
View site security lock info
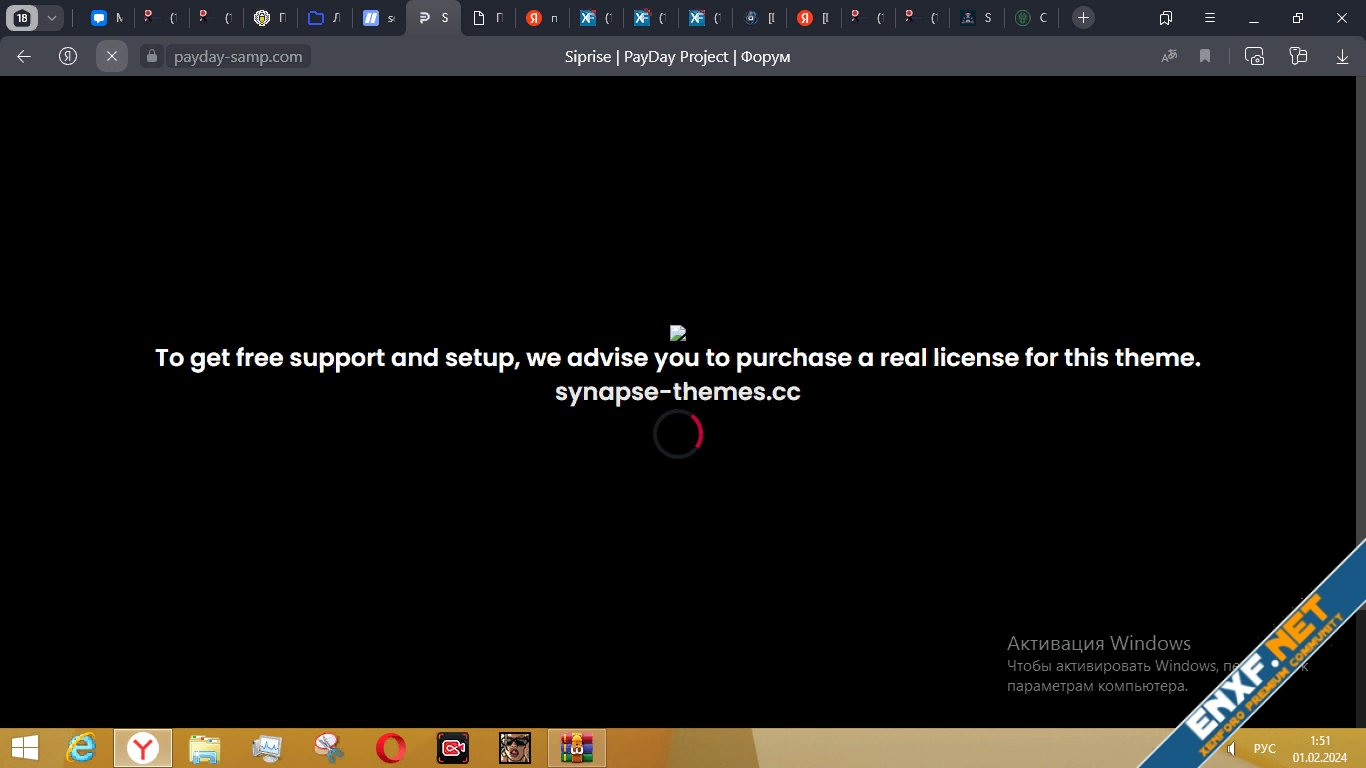[x=152, y=57]
